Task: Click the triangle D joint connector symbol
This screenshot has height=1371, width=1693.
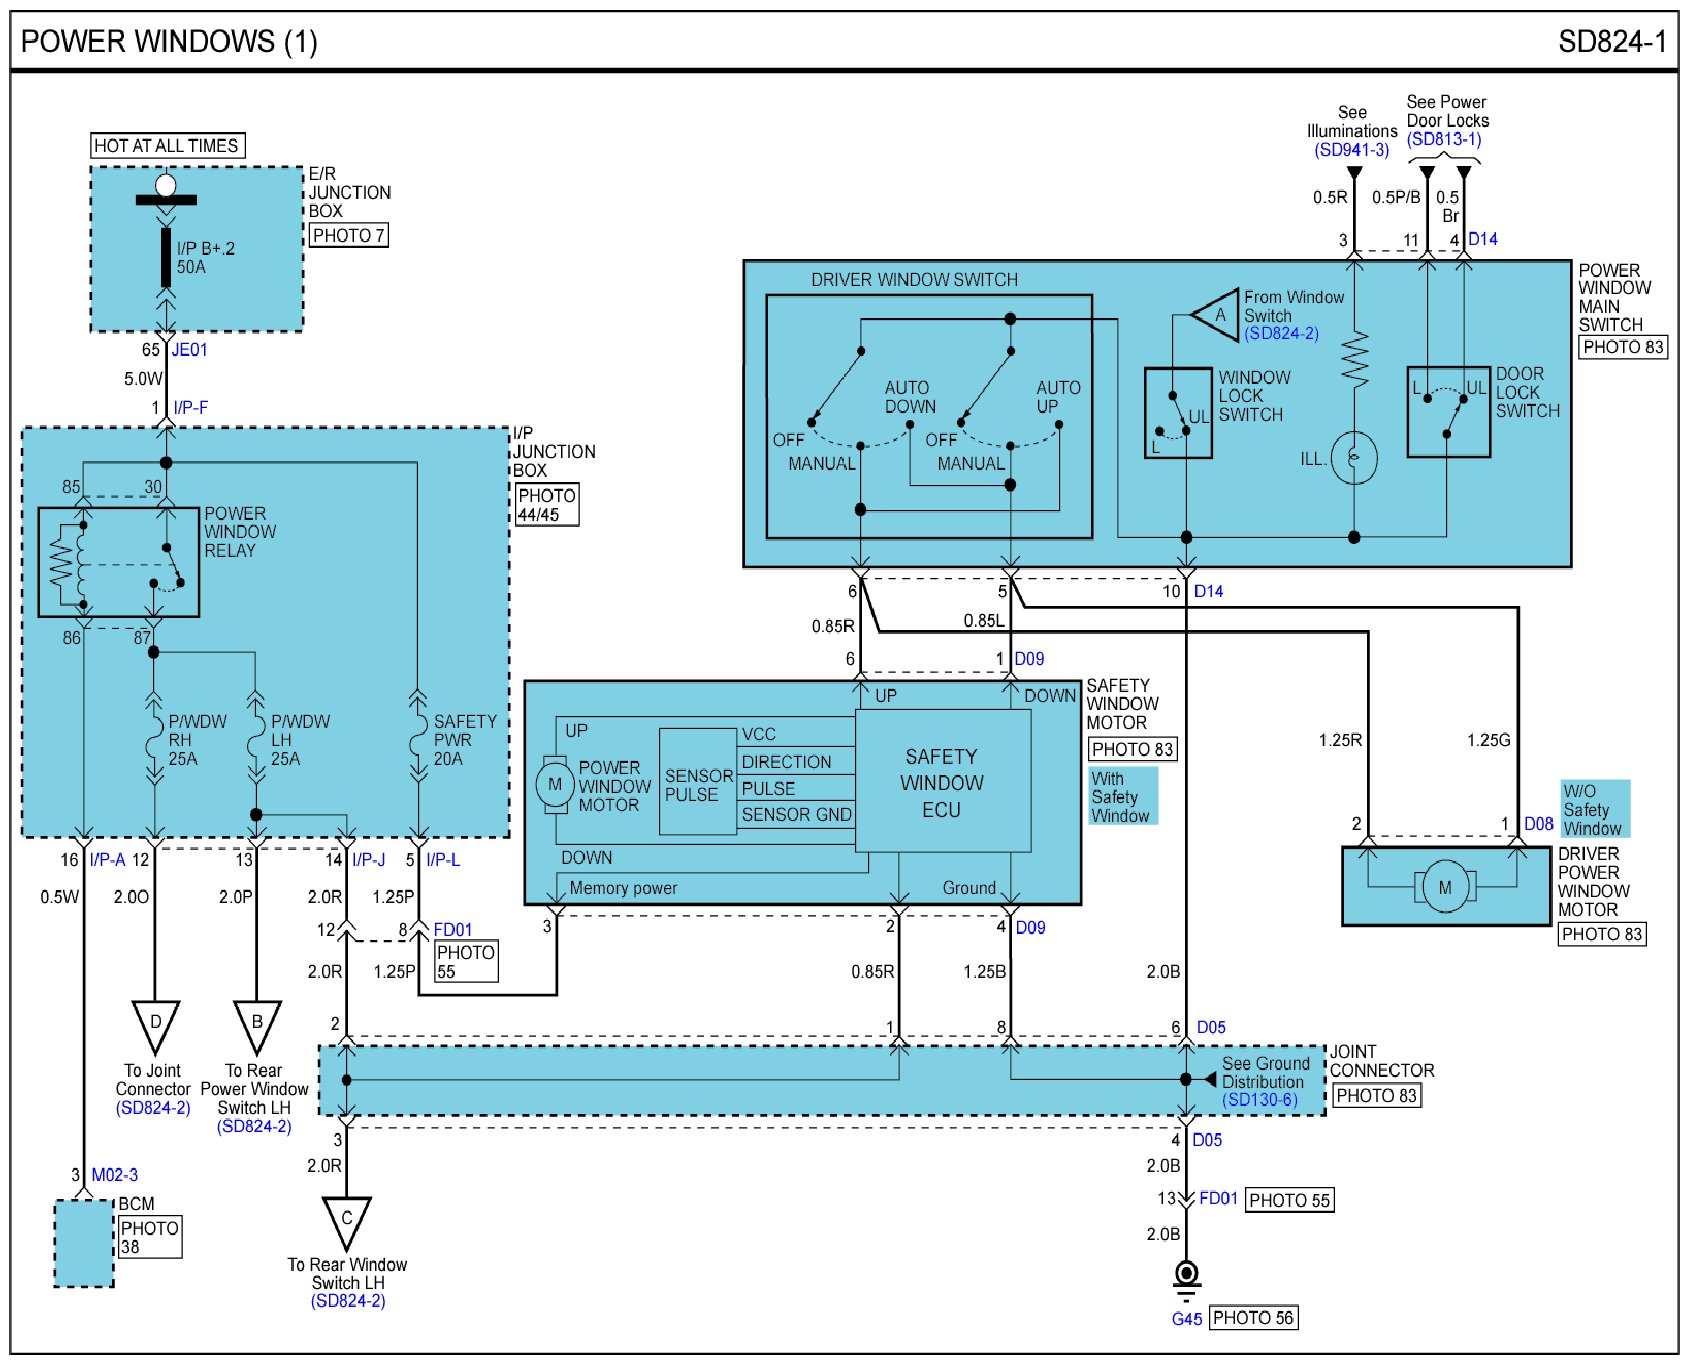Action: (155, 1025)
